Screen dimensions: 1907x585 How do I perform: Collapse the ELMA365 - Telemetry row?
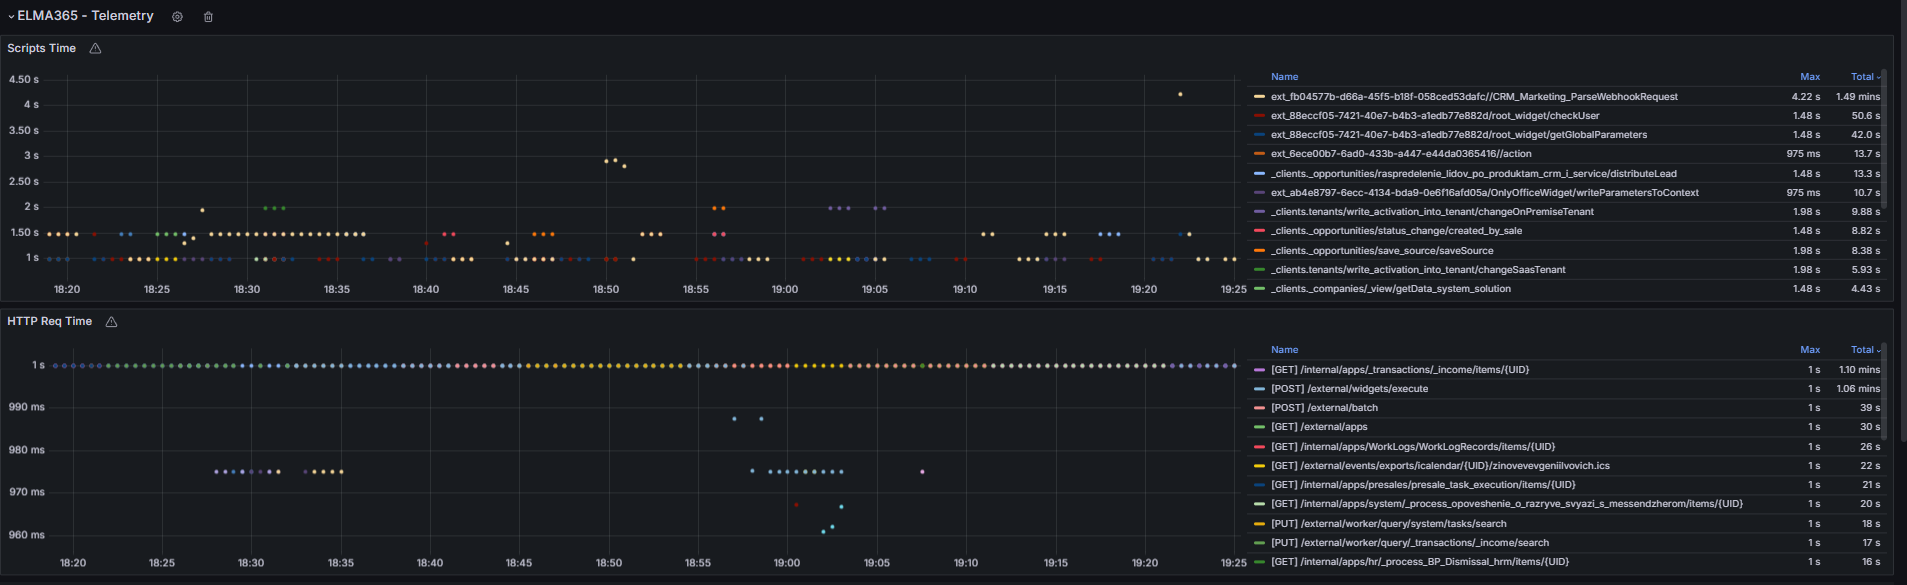coord(11,16)
